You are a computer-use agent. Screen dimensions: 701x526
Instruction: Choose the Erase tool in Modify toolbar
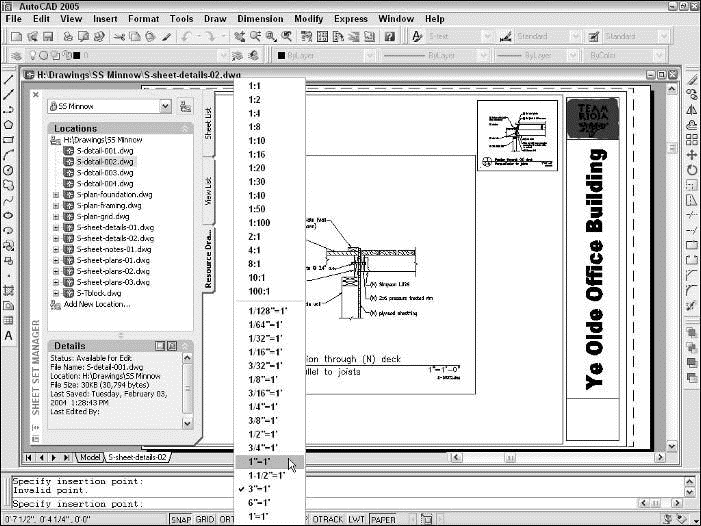click(x=692, y=79)
